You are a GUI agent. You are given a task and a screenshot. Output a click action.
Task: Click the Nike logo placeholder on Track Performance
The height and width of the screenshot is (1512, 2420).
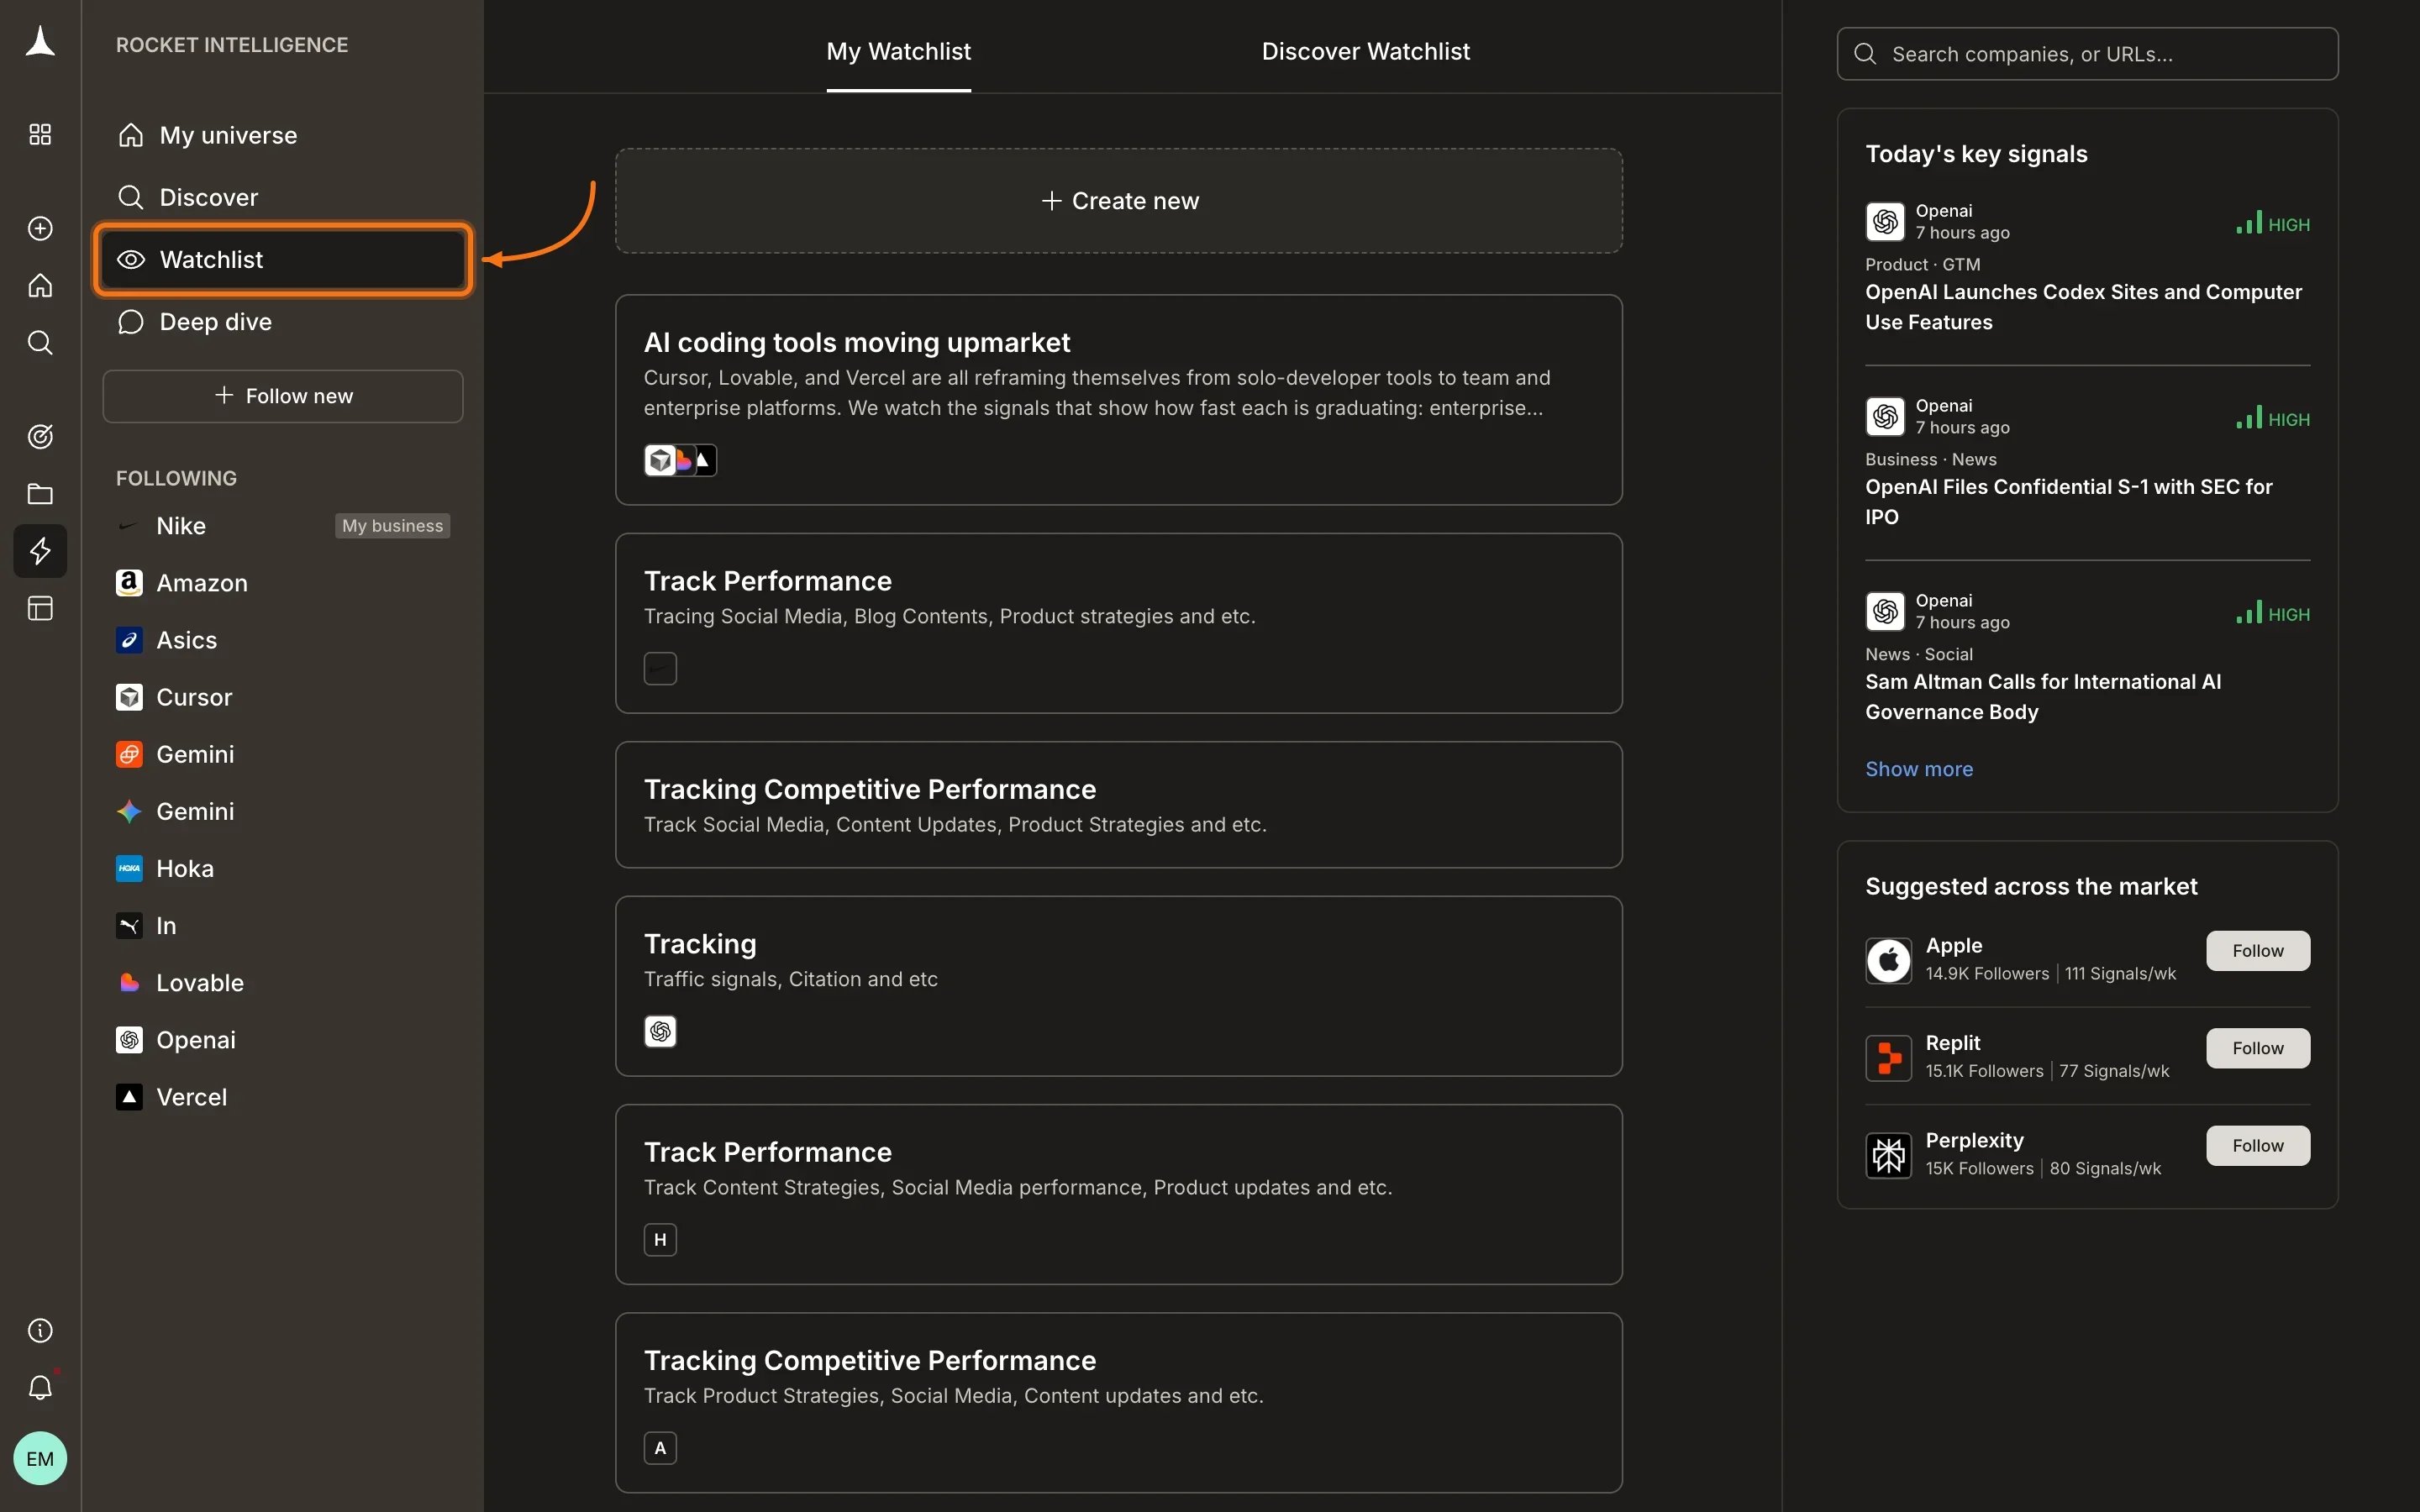pos(660,668)
